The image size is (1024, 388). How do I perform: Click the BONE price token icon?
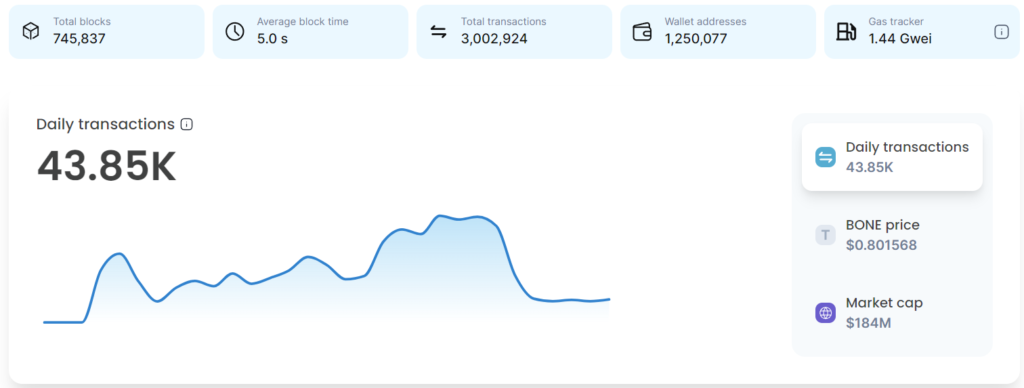tap(825, 235)
